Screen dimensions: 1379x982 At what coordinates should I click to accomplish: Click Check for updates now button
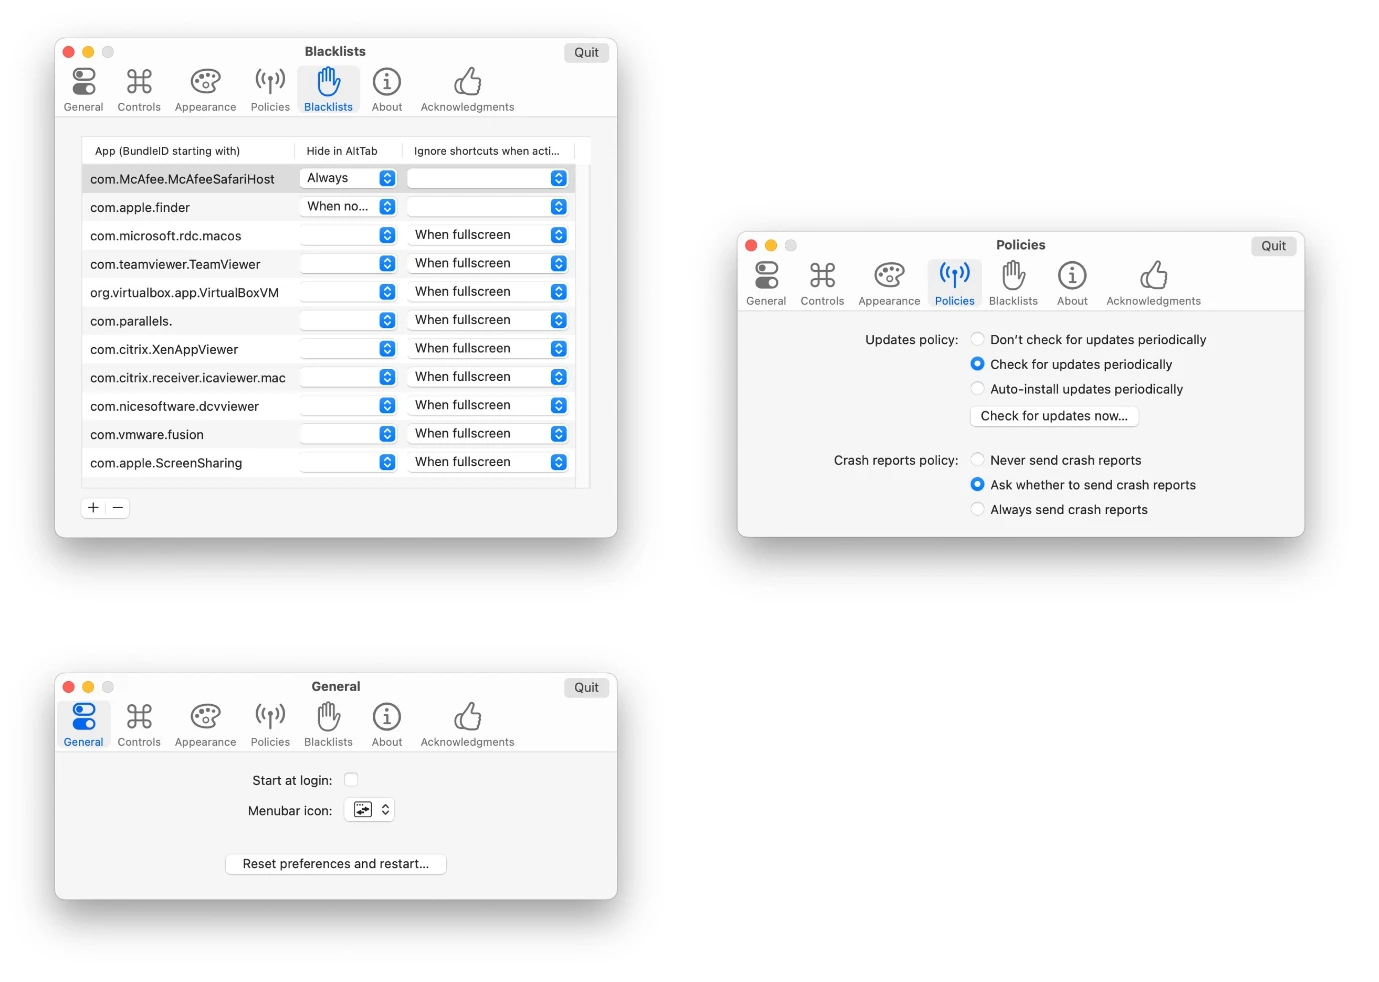click(1054, 416)
